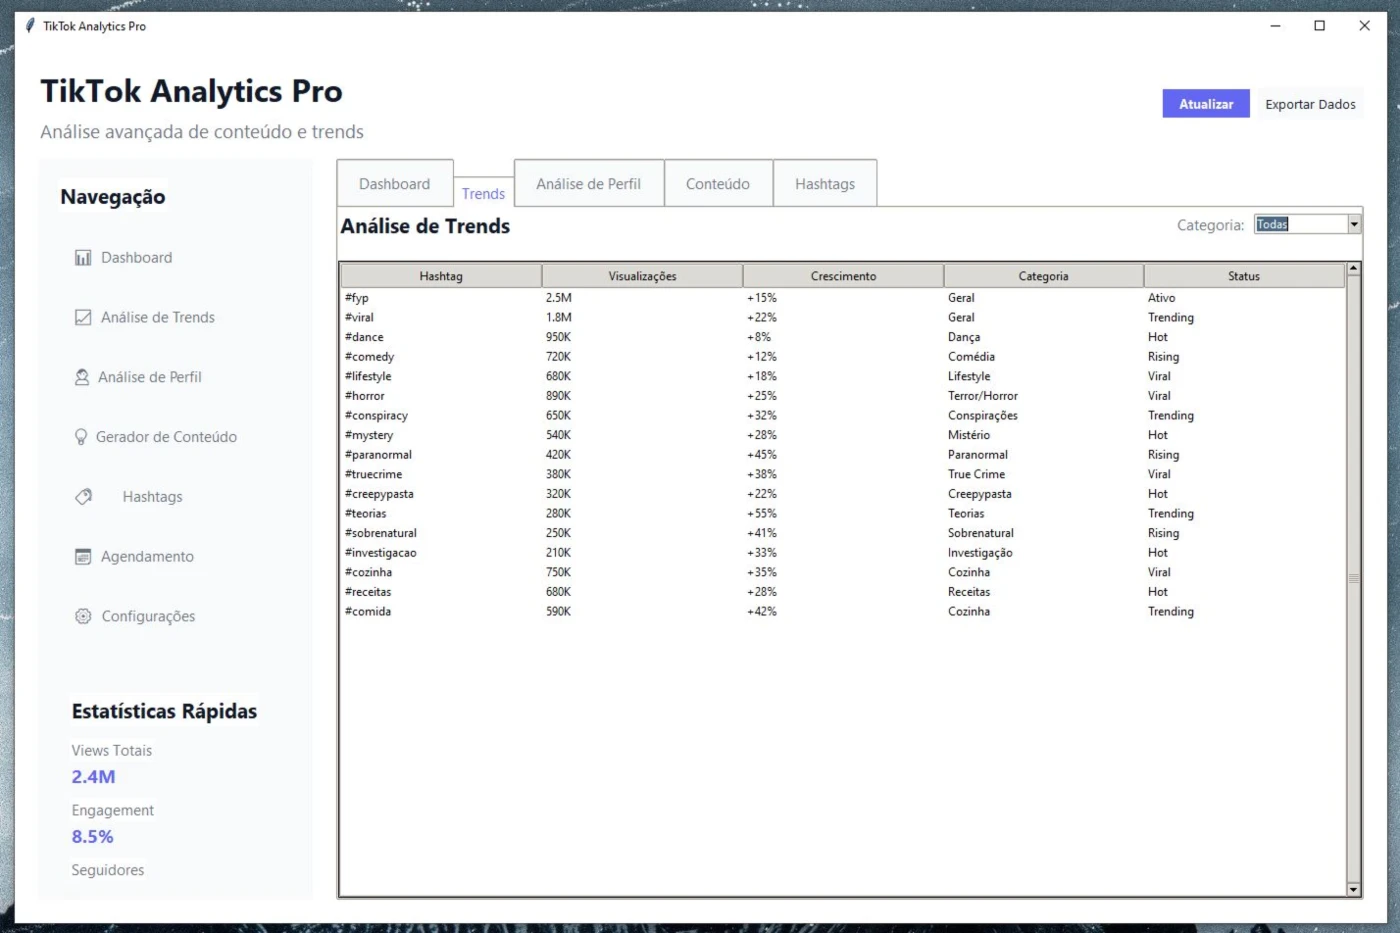The width and height of the screenshot is (1400, 933).
Task: Open Análise de Perfil in sidebar
Action: coord(150,378)
